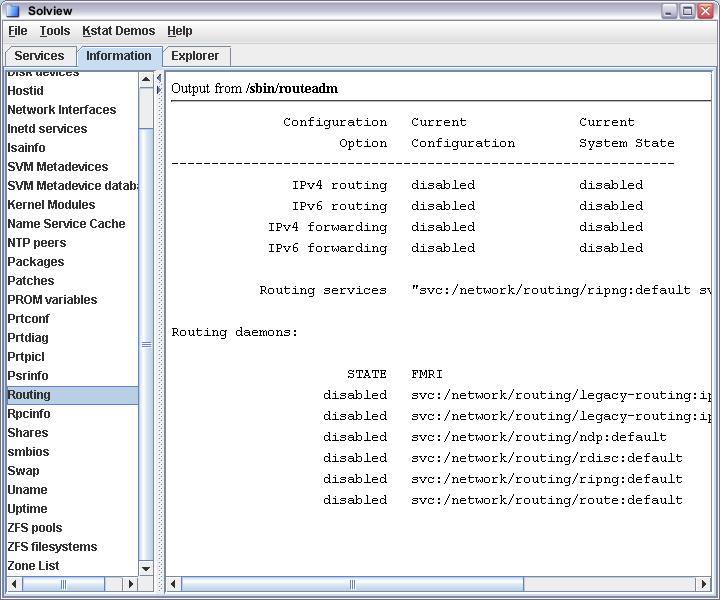Click the Routing services label
The width and height of the screenshot is (720, 600).
coord(323,290)
